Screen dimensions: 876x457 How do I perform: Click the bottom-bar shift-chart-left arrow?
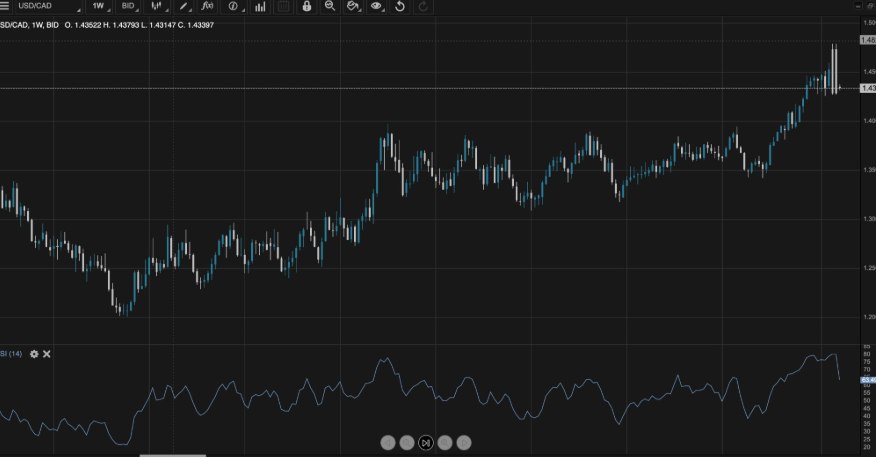[388, 443]
